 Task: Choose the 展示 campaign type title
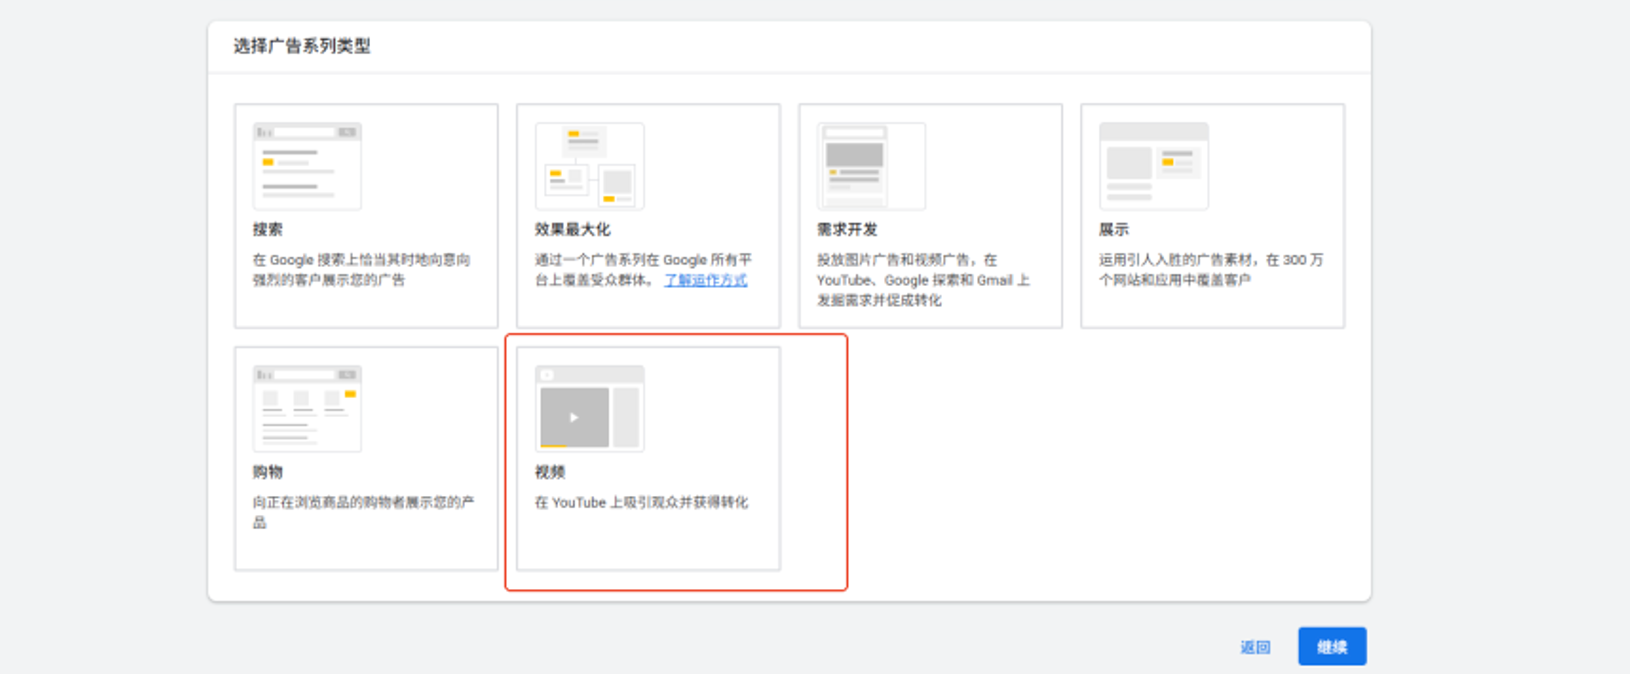tap(1113, 230)
